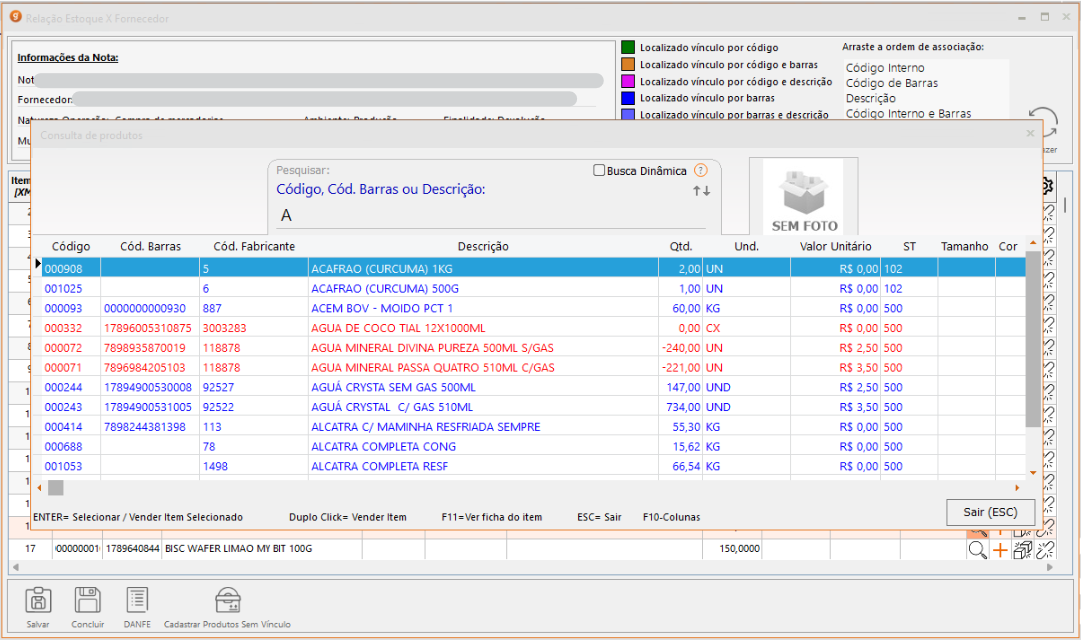Enable the Busca Dinâmica checkbox
The height and width of the screenshot is (640, 1081).
(599, 170)
